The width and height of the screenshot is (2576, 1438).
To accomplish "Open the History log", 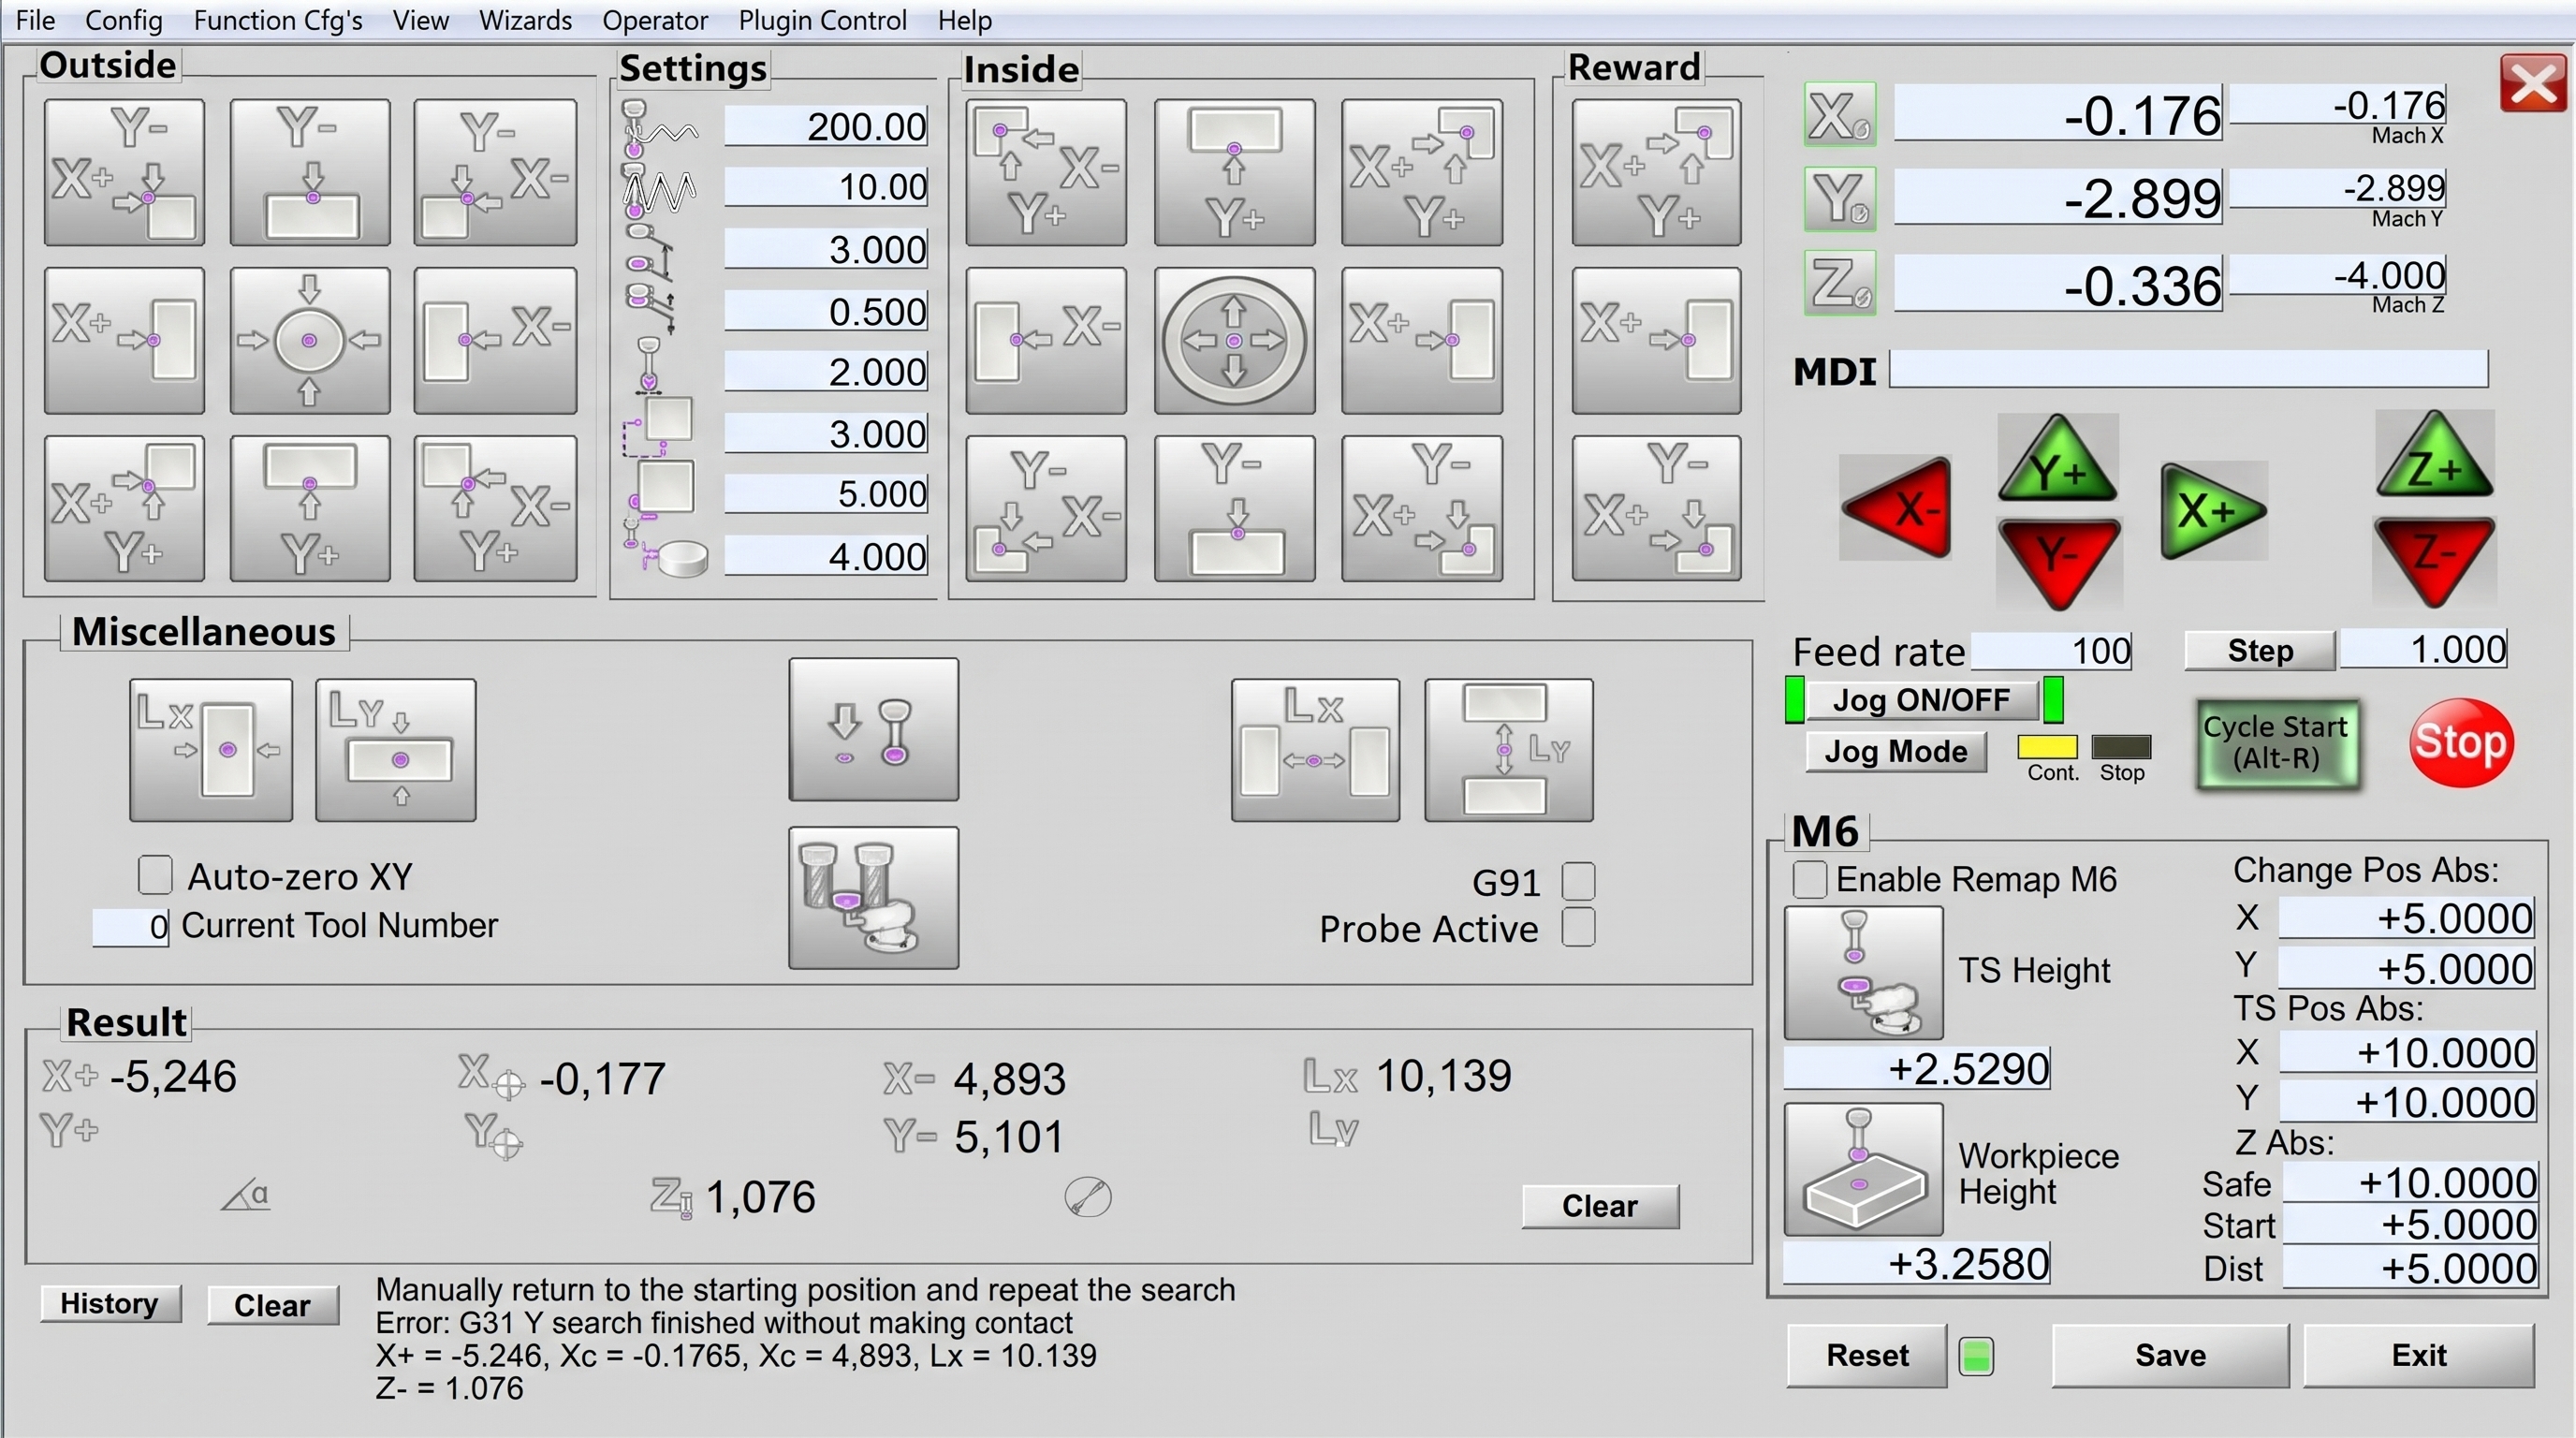I will click(x=110, y=1304).
